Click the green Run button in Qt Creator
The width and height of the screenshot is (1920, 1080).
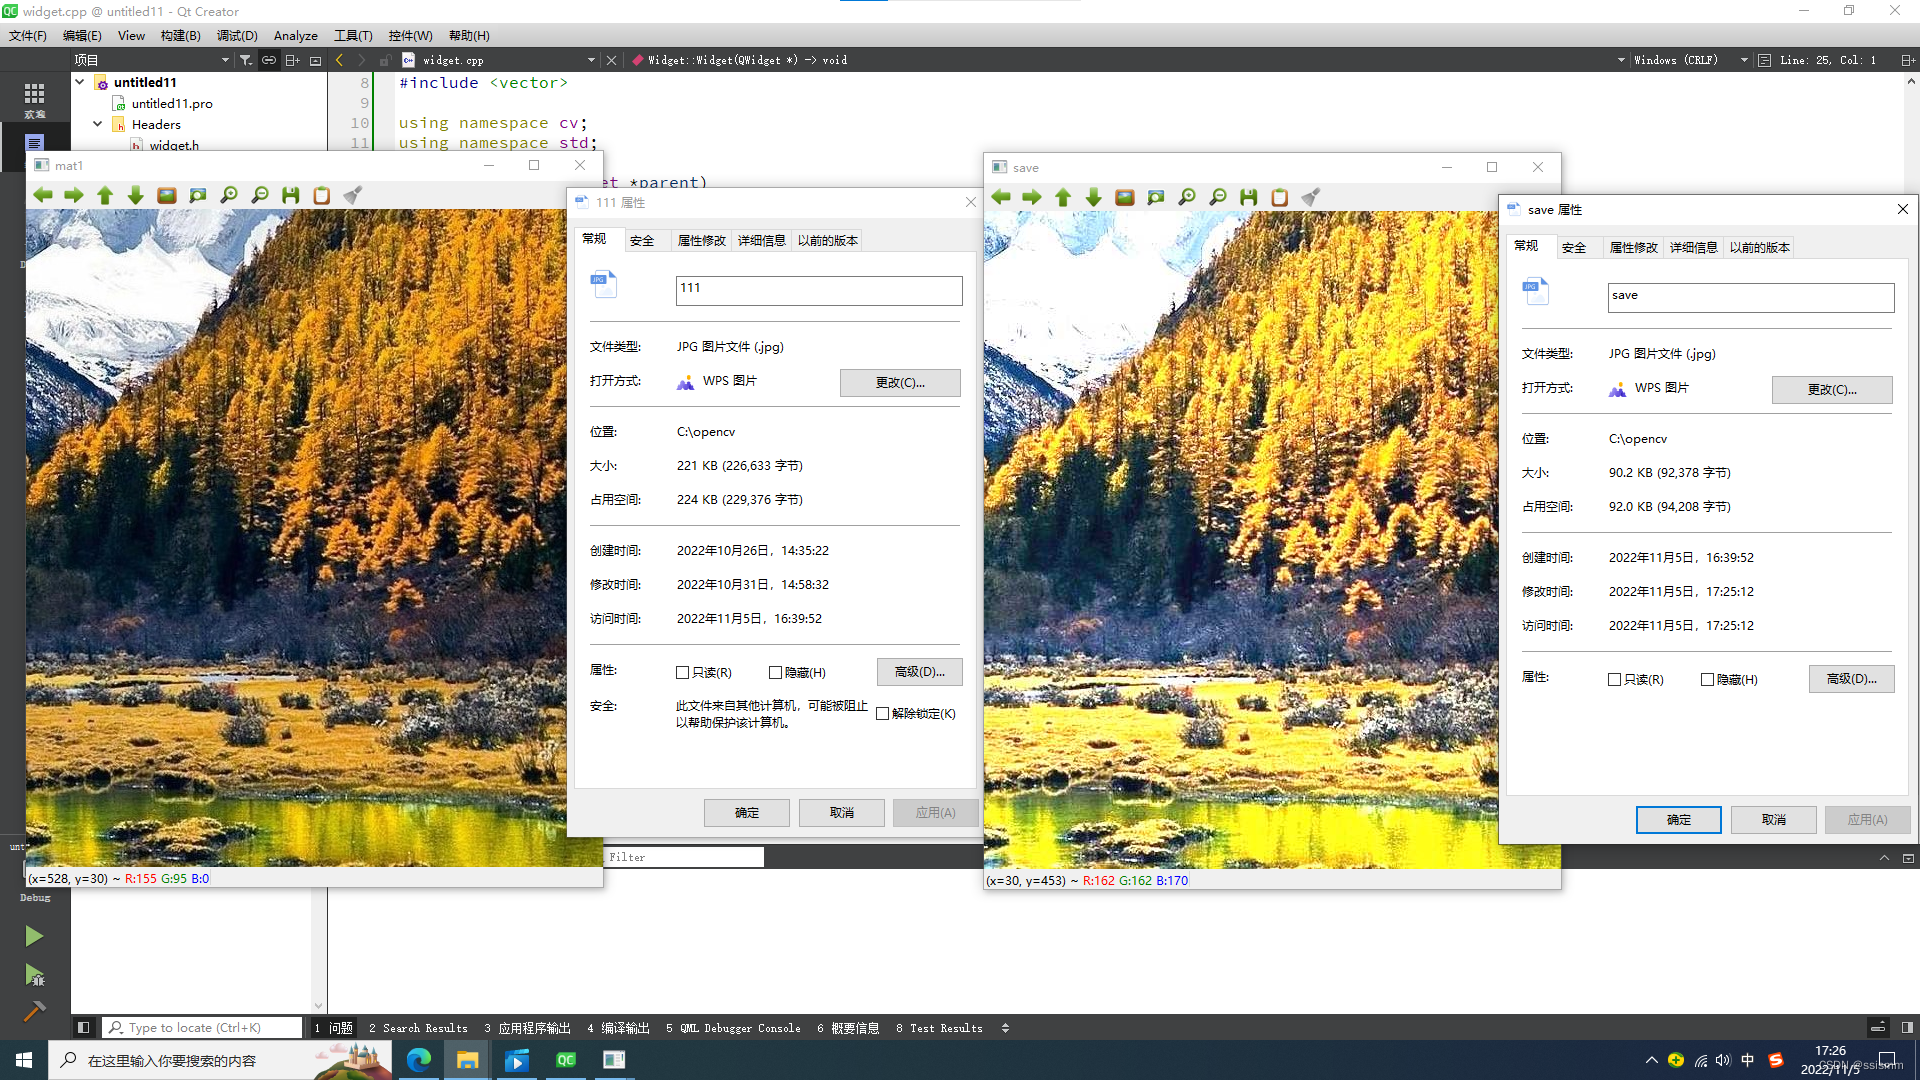coord(34,936)
